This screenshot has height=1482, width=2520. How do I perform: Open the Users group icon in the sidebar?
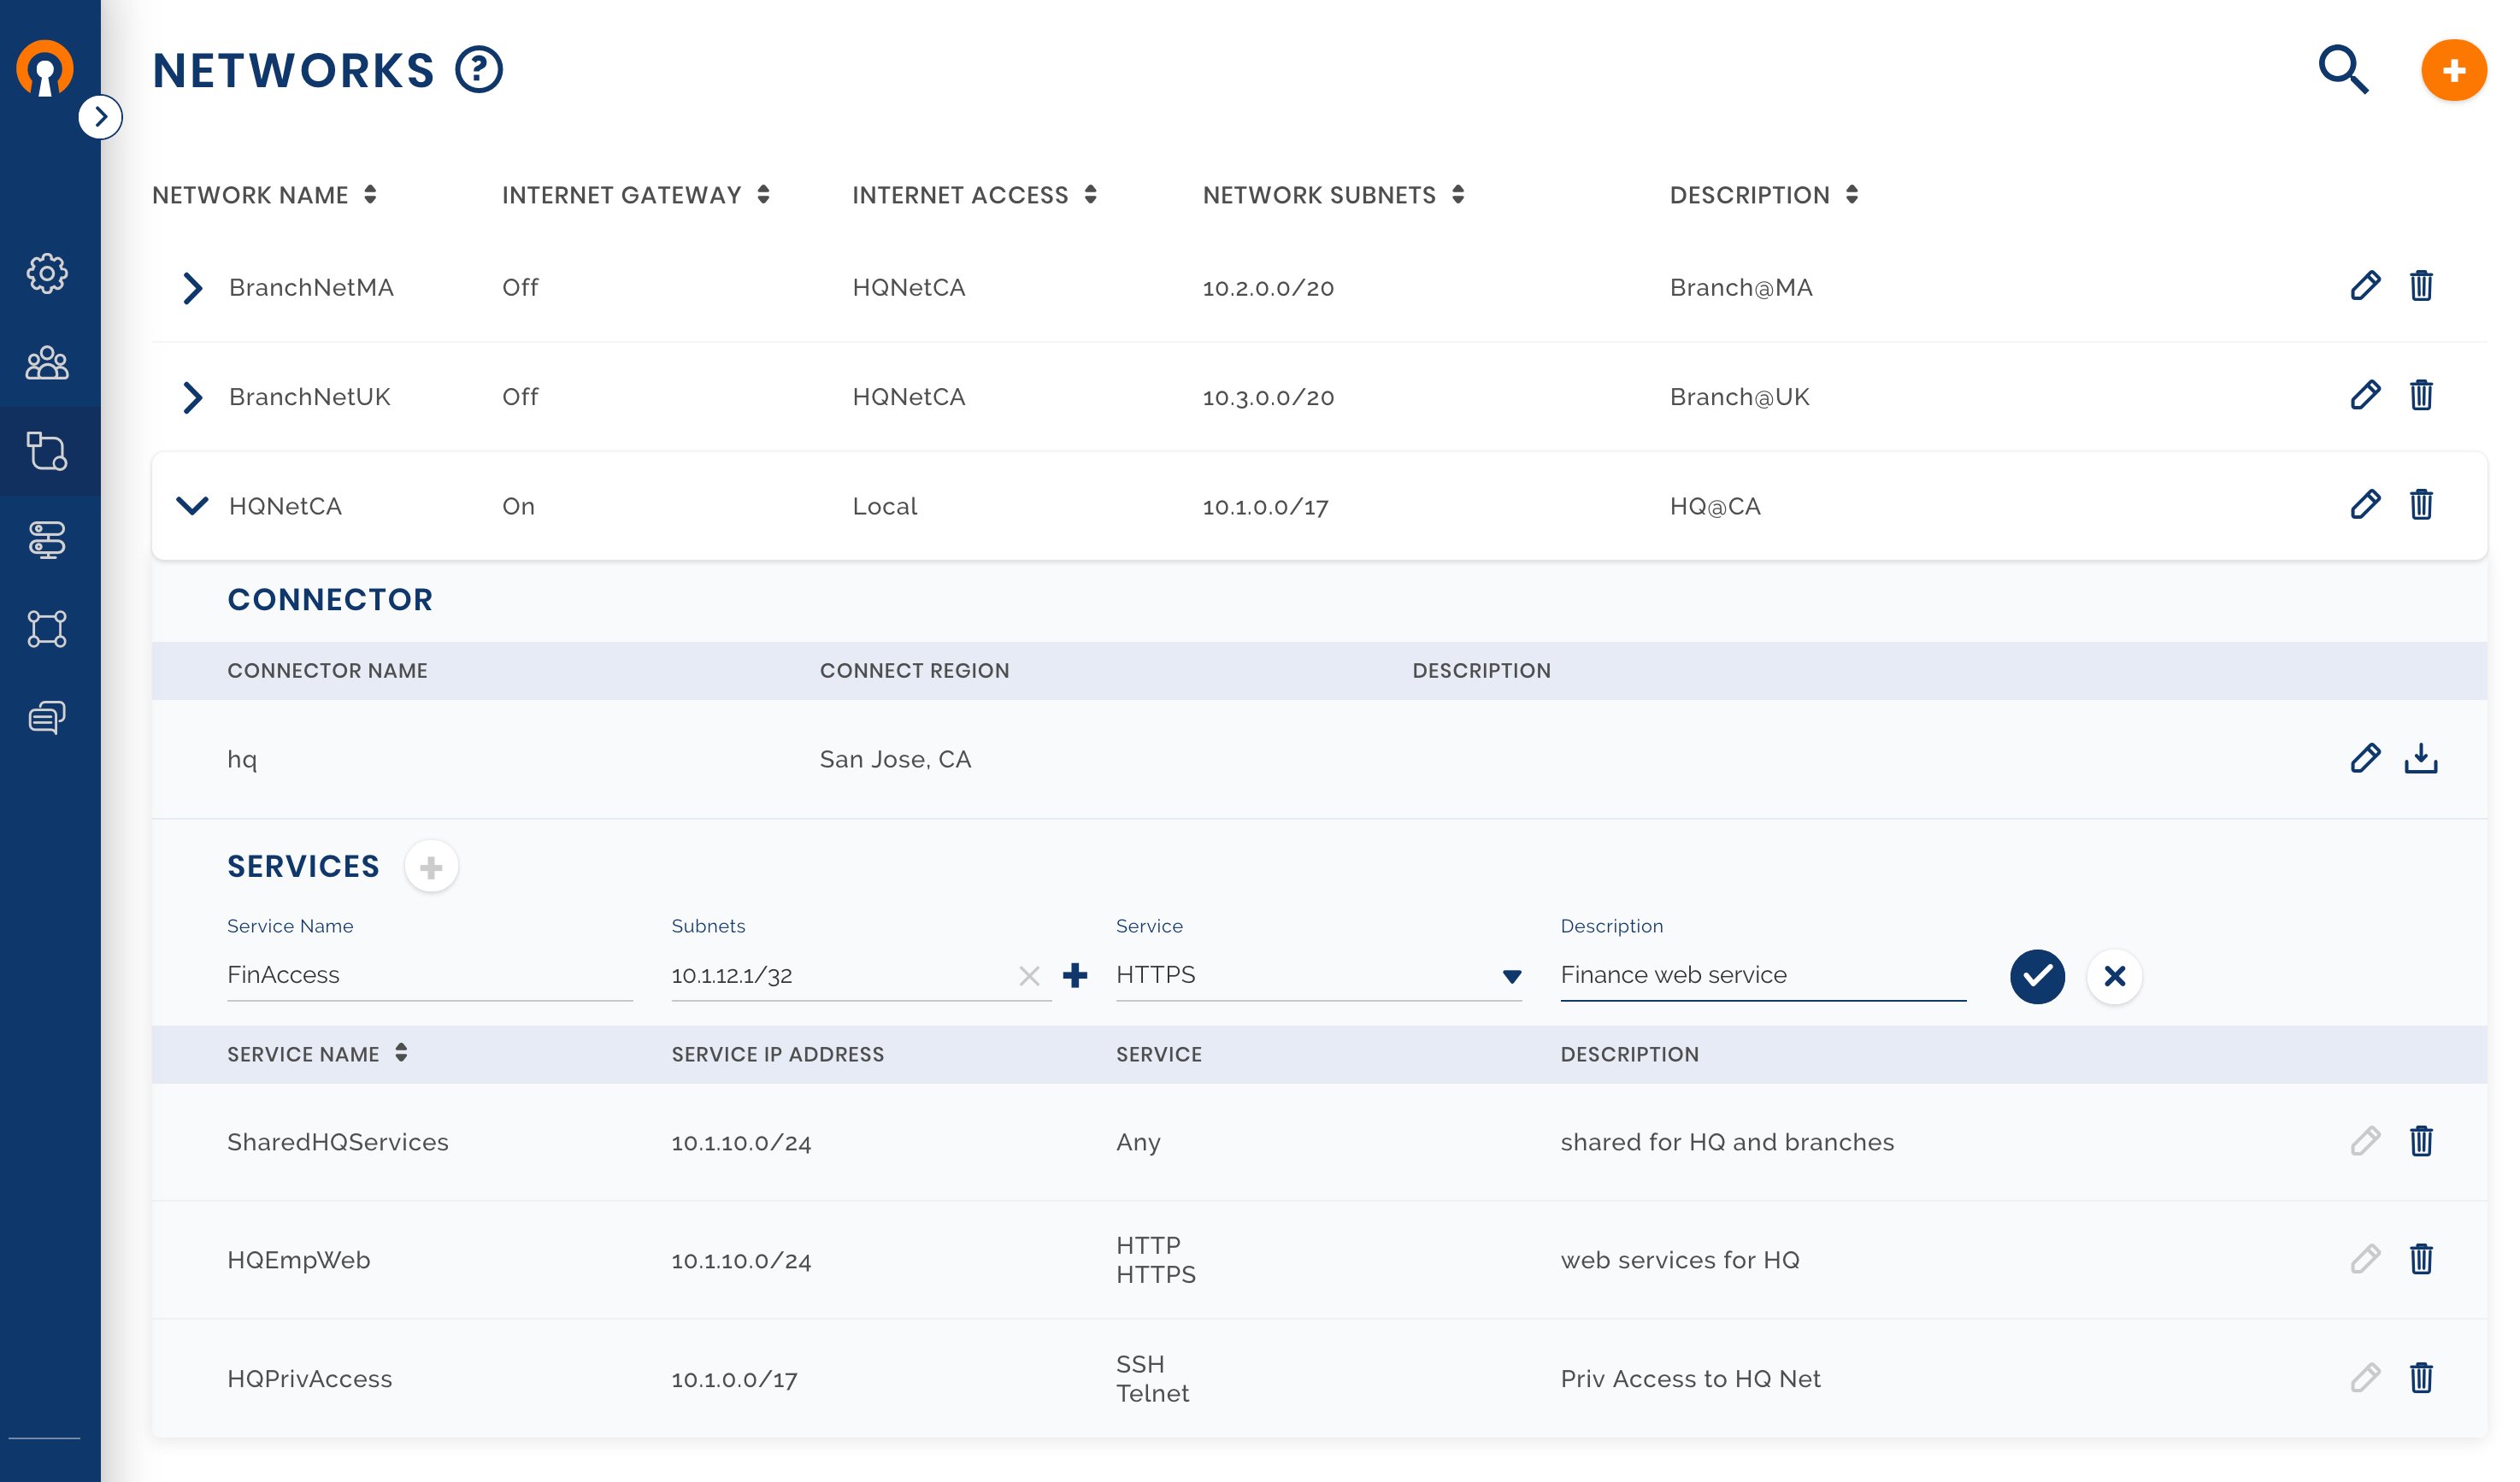[47, 363]
